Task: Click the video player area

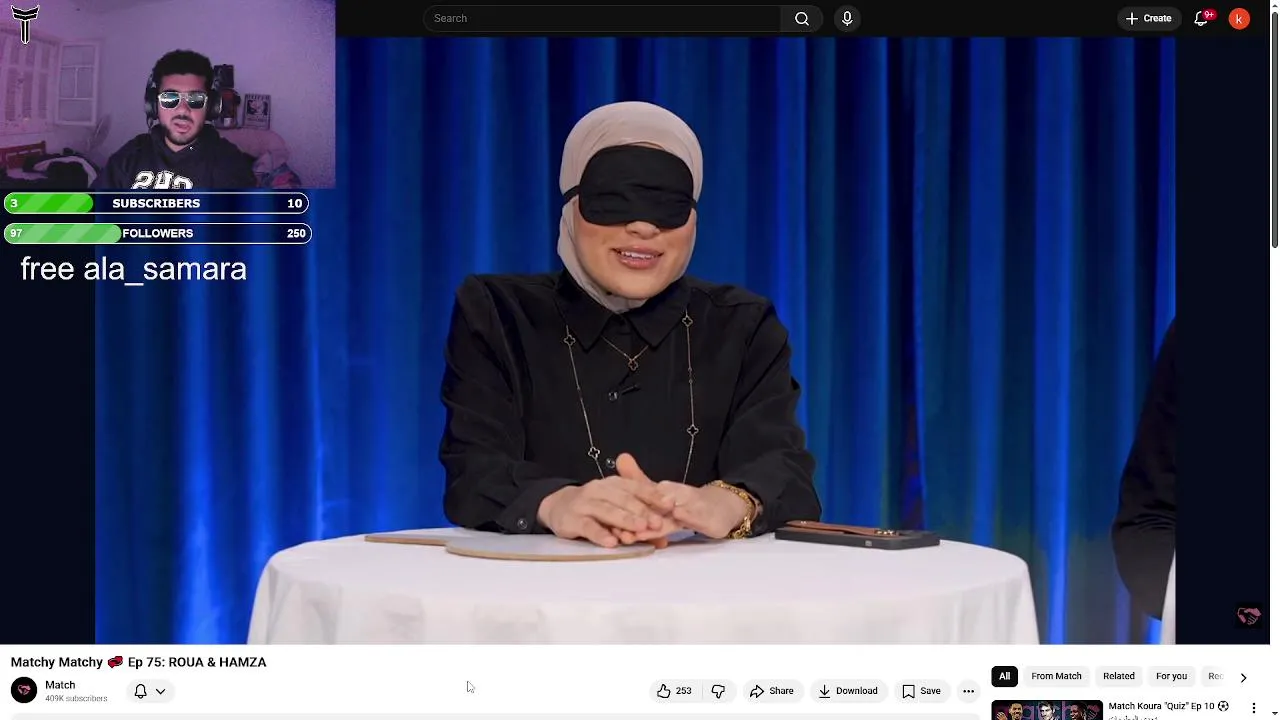Action: 635,340
